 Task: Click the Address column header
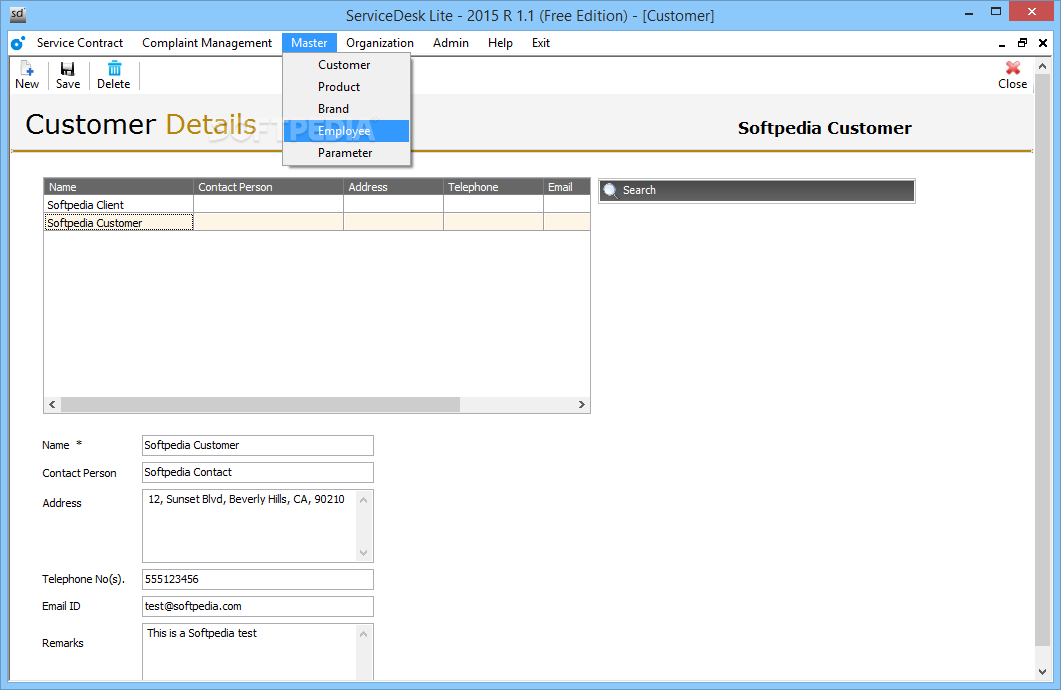[393, 187]
